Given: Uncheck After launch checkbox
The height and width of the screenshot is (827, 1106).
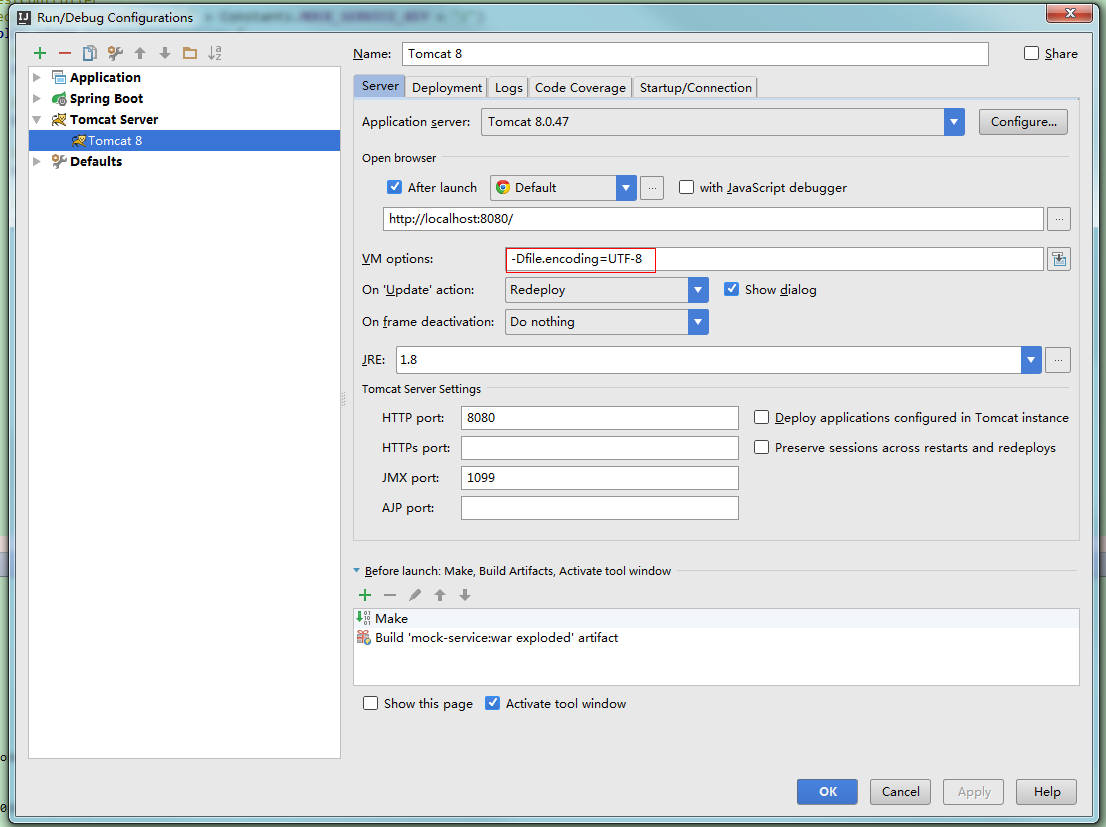Looking at the screenshot, I should 394,188.
